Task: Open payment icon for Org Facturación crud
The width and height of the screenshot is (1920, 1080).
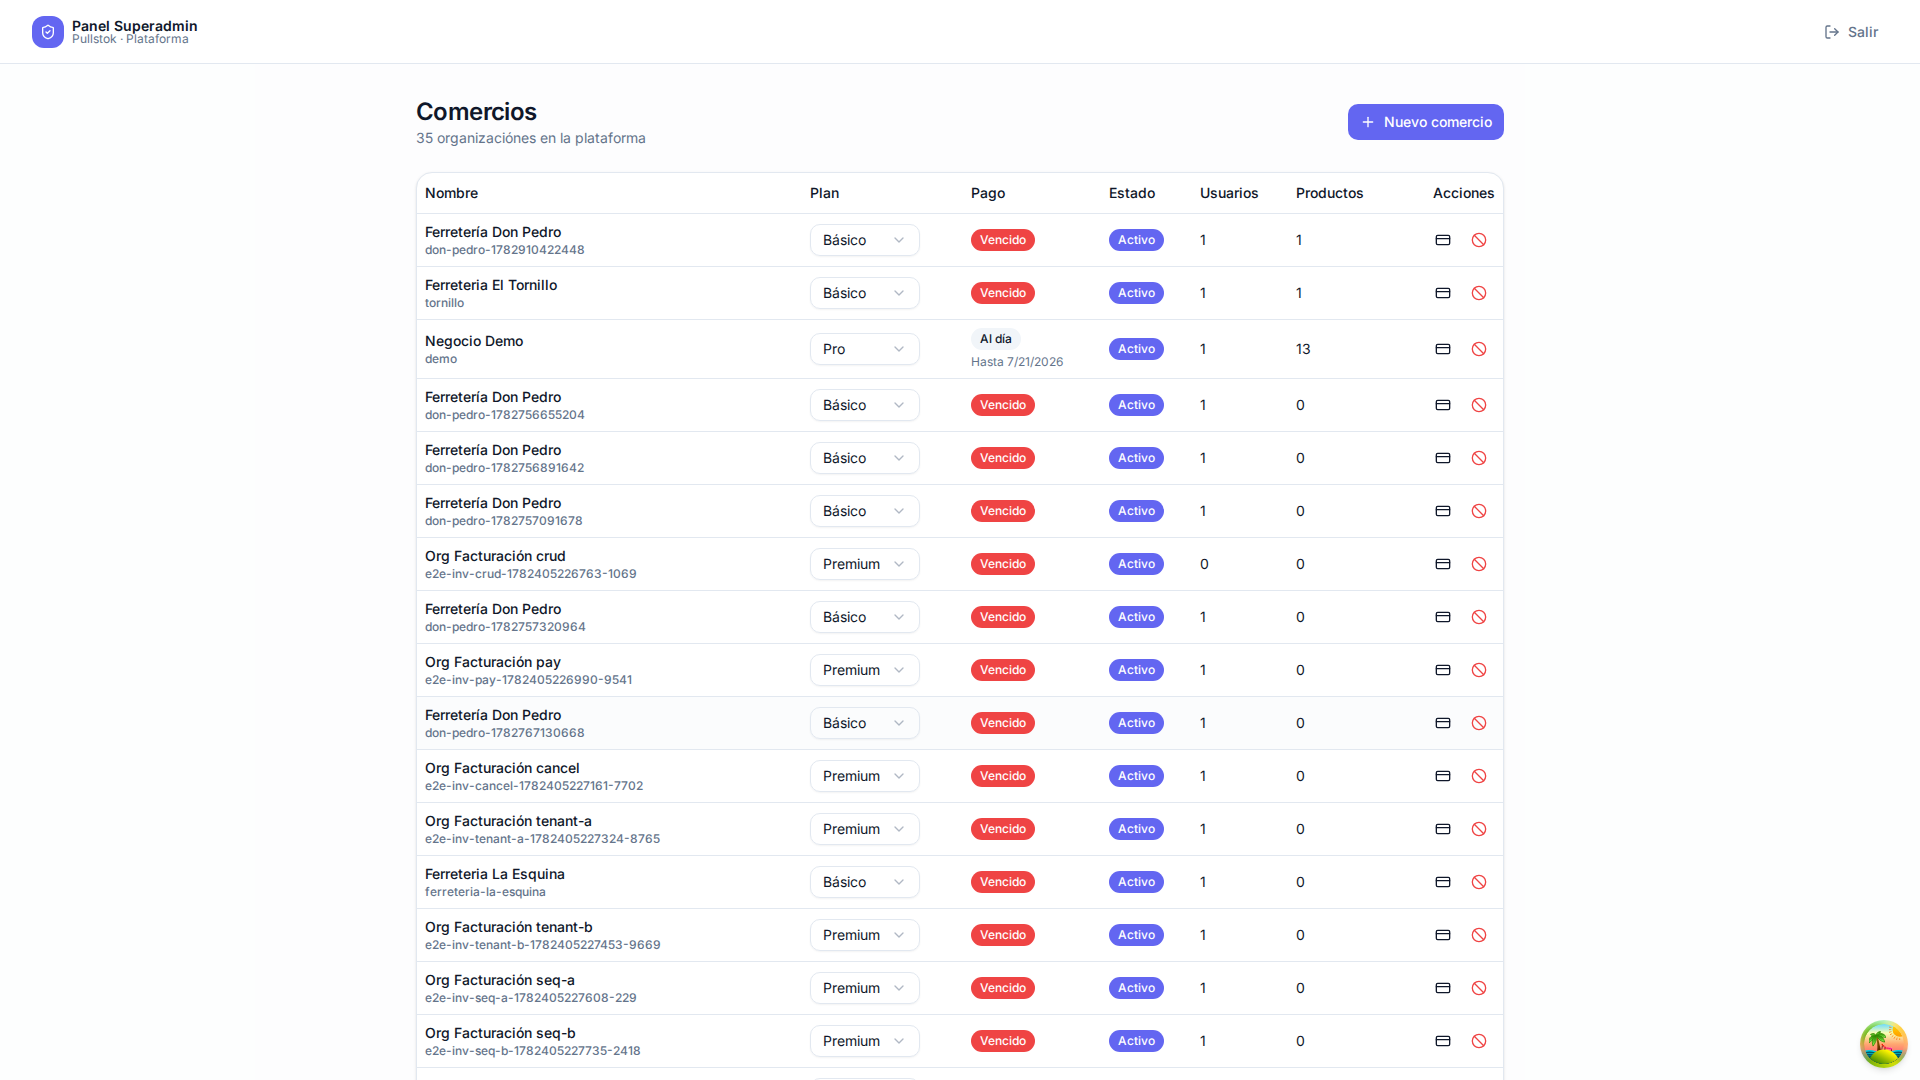Action: (x=1443, y=564)
